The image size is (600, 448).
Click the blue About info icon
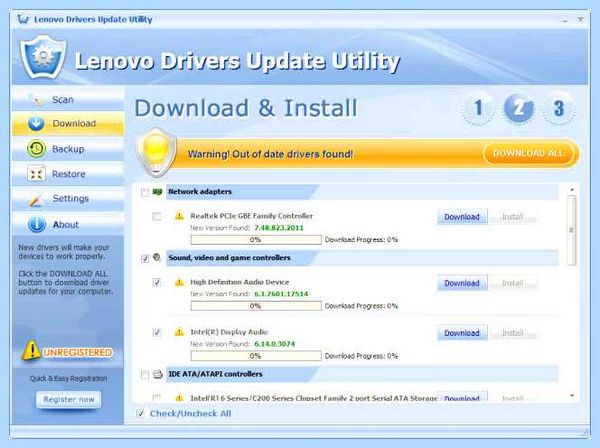coord(37,224)
